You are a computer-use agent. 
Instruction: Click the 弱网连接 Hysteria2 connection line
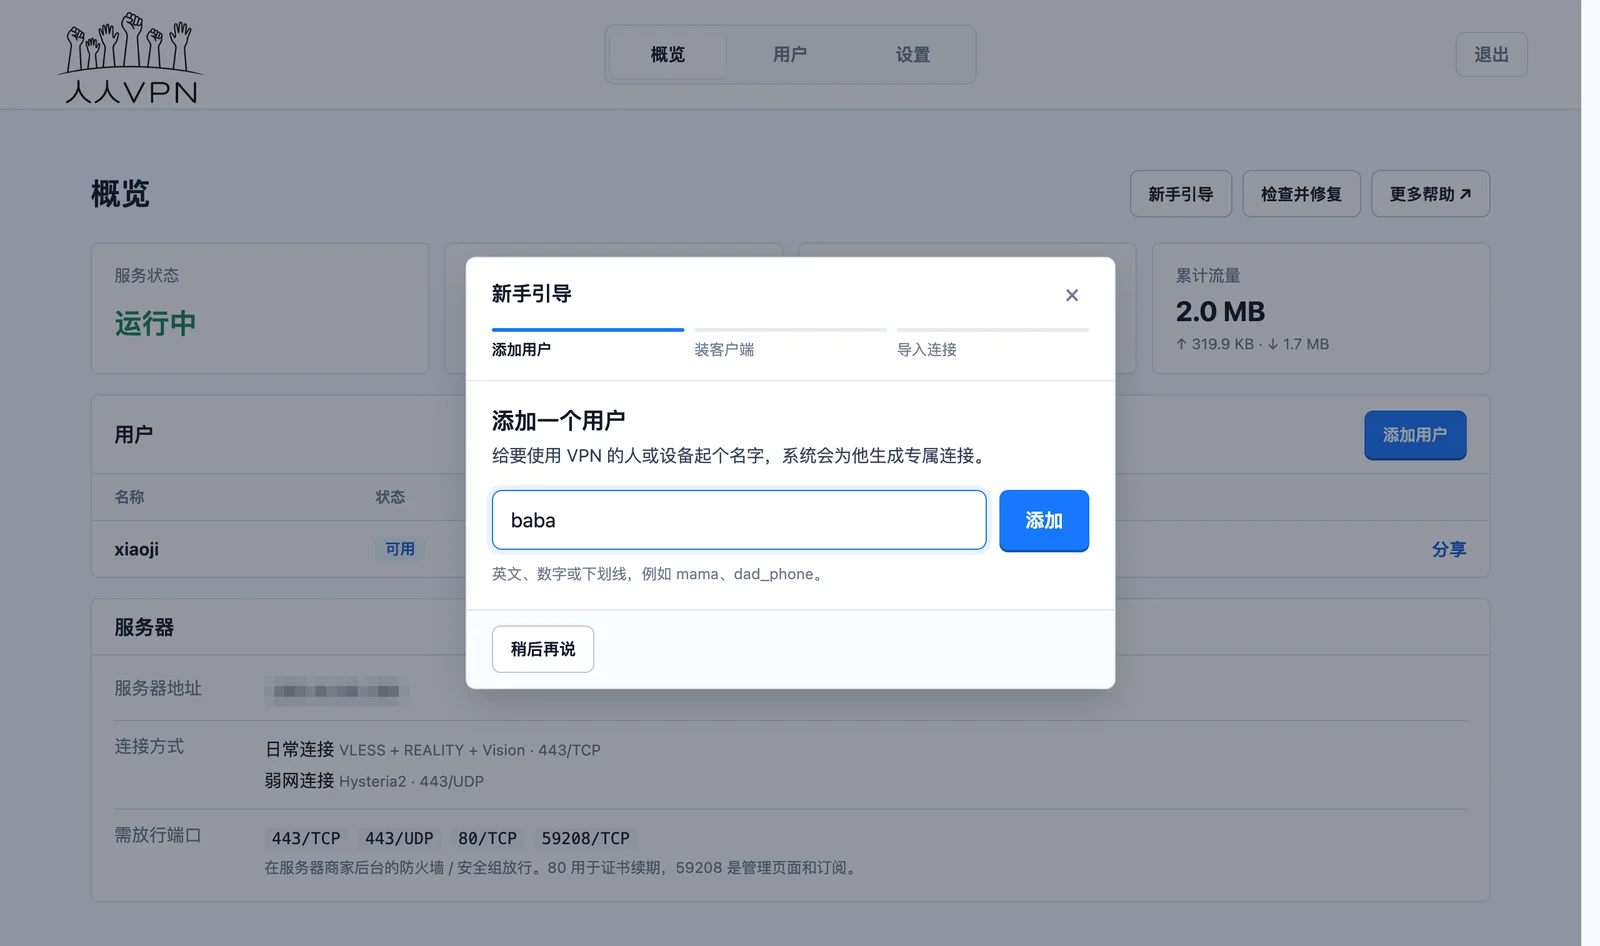[374, 781]
